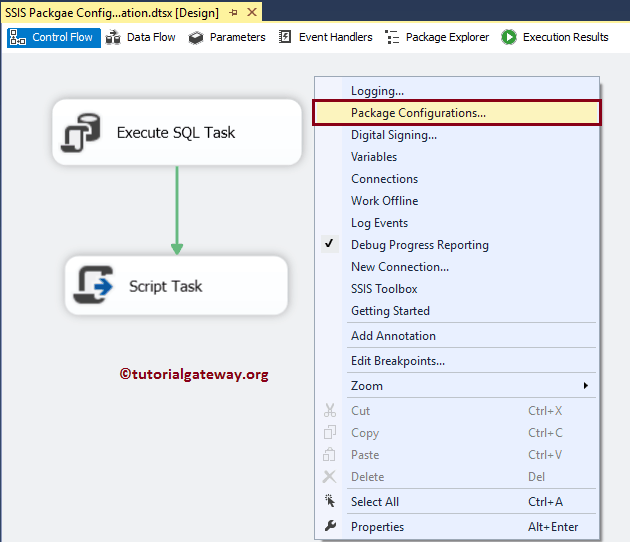Open the Logging... menu entry
630x542 pixels.
pos(457,91)
